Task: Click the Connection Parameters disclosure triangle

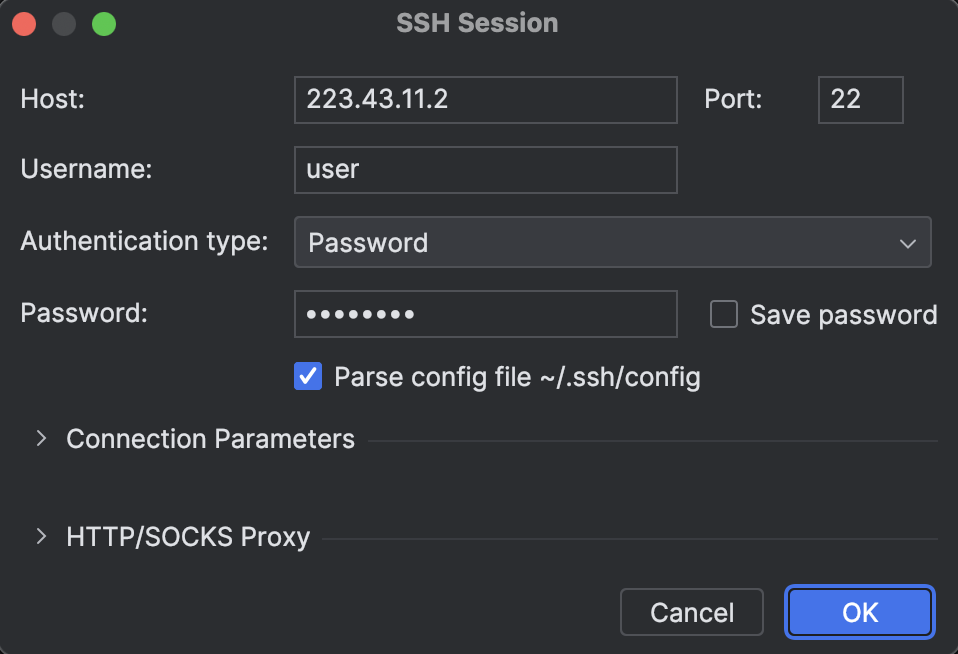Action: point(40,438)
